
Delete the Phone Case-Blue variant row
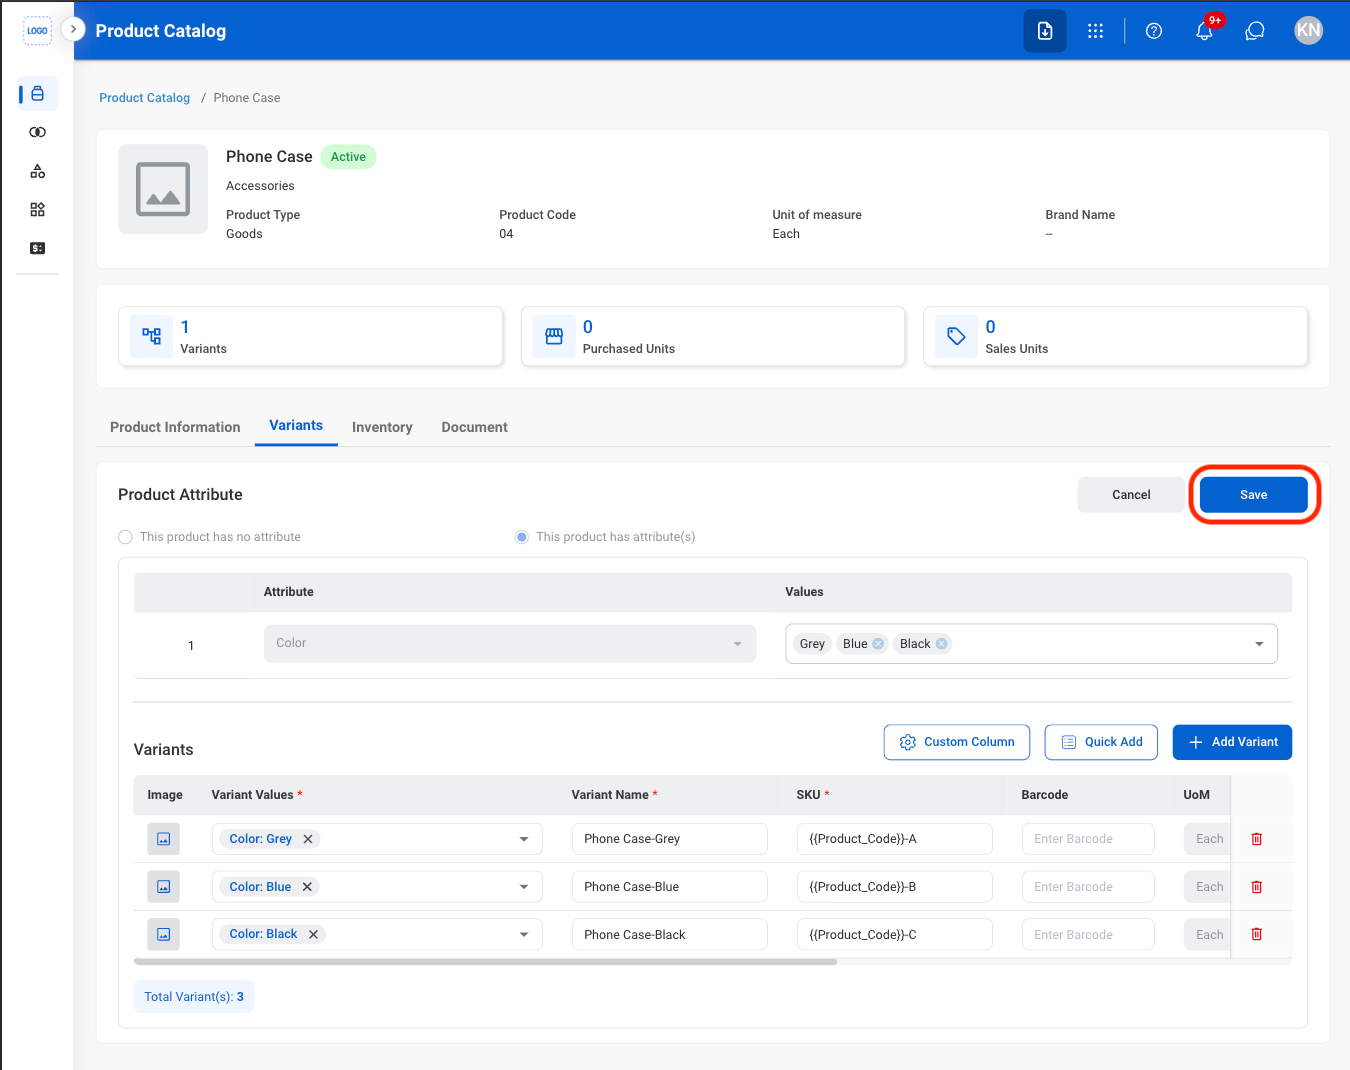pos(1257,887)
